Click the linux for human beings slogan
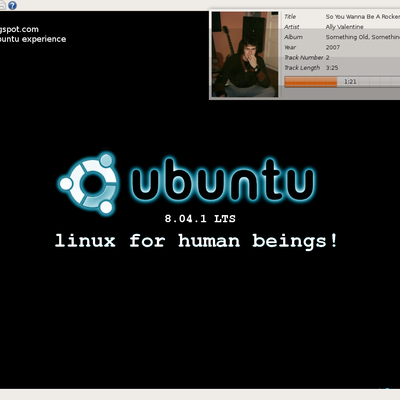 196,241
